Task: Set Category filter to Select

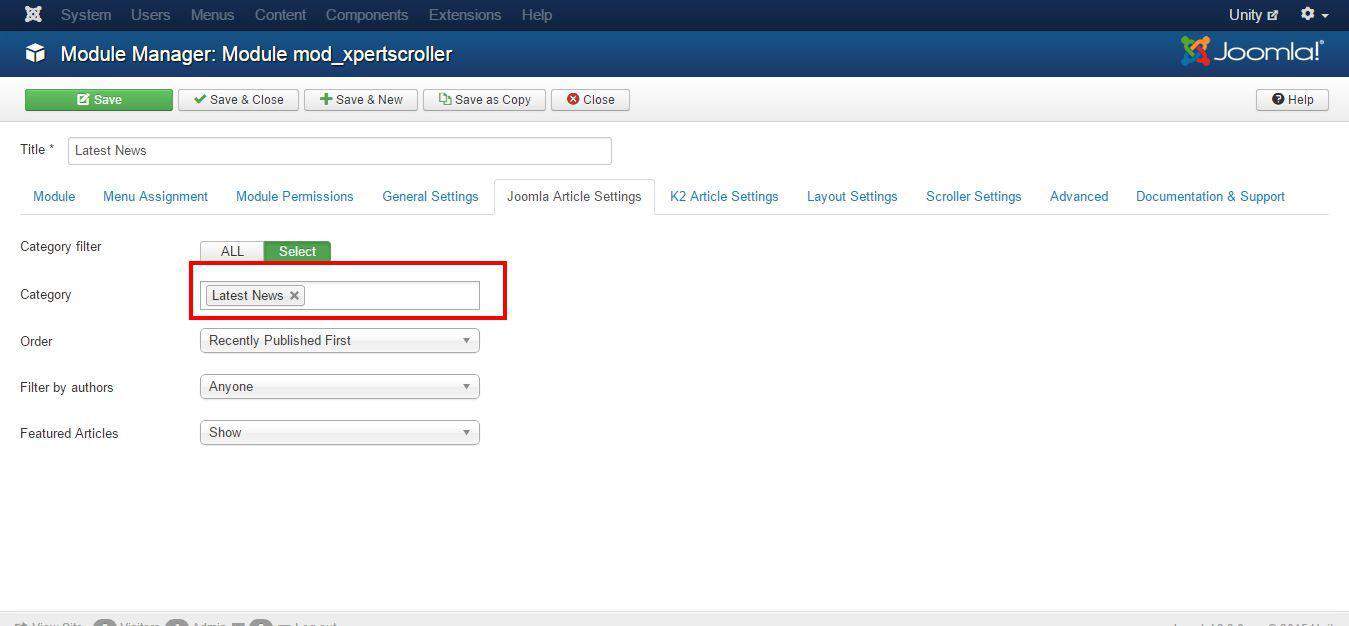Action: (297, 252)
